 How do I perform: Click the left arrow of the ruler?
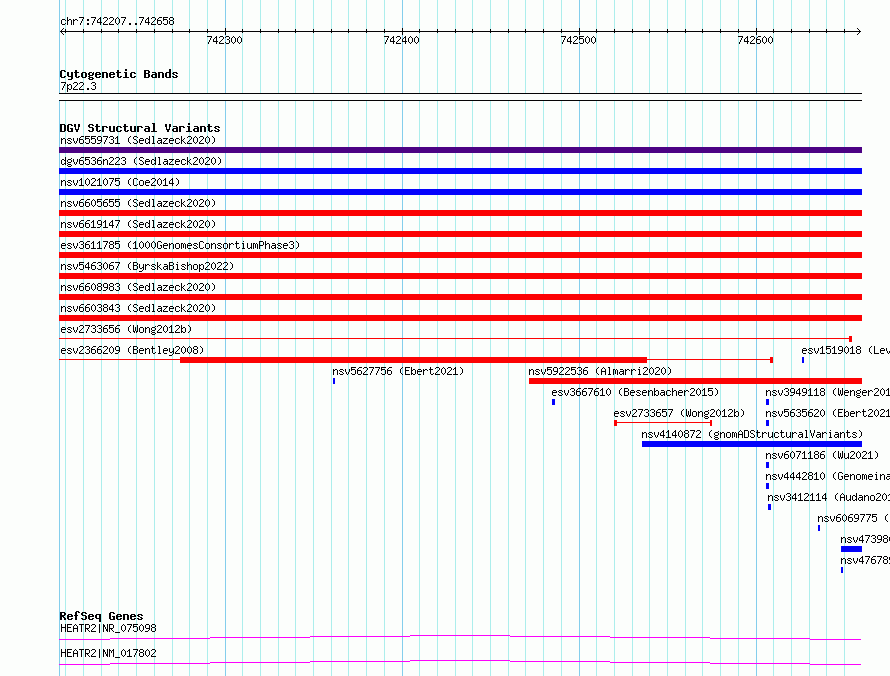(x=62, y=31)
